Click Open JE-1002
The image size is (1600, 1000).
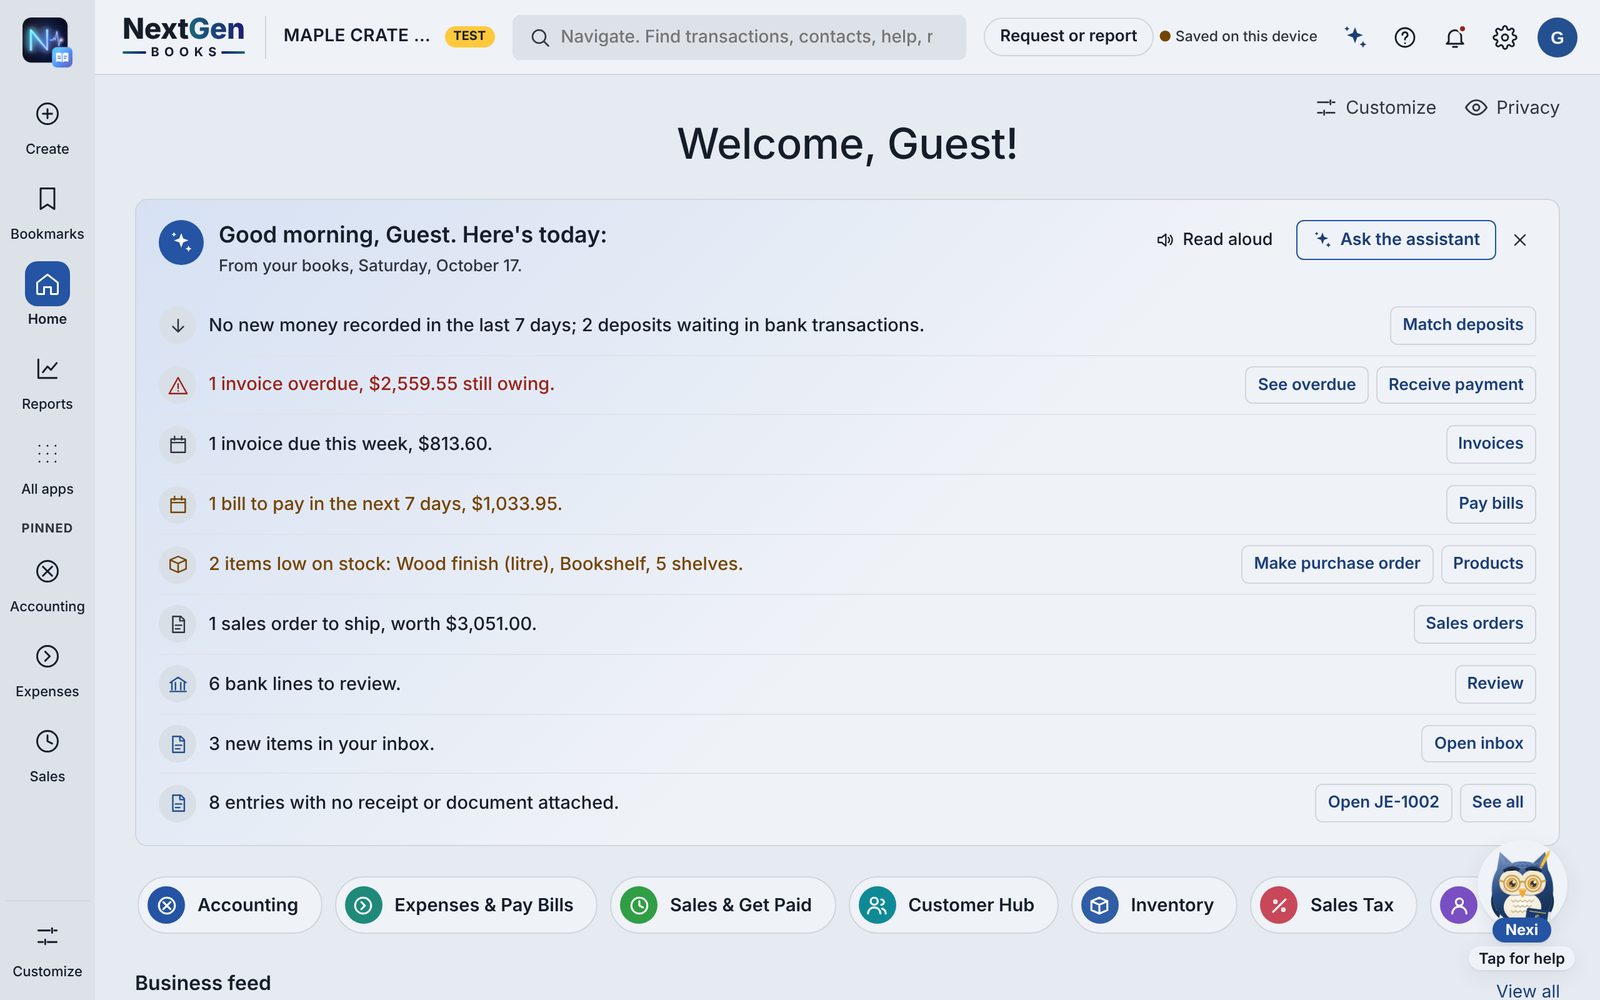pyautogui.click(x=1383, y=803)
